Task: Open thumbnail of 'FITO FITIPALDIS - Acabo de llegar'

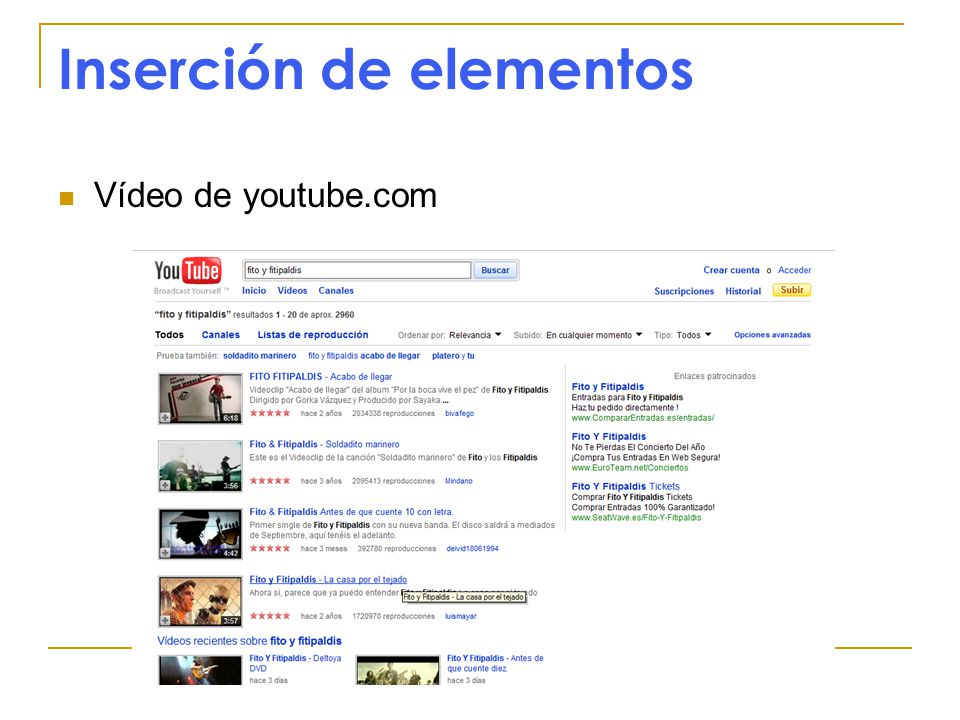Action: tap(200, 399)
